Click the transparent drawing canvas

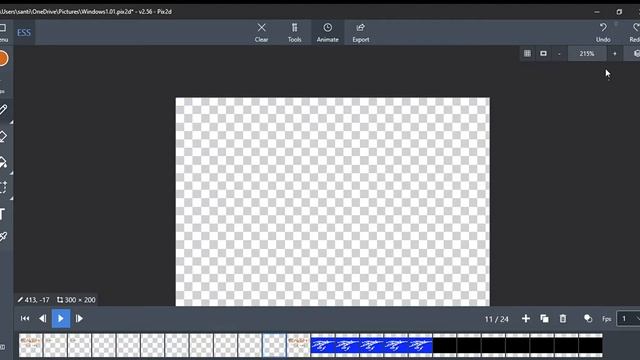pos(333,202)
